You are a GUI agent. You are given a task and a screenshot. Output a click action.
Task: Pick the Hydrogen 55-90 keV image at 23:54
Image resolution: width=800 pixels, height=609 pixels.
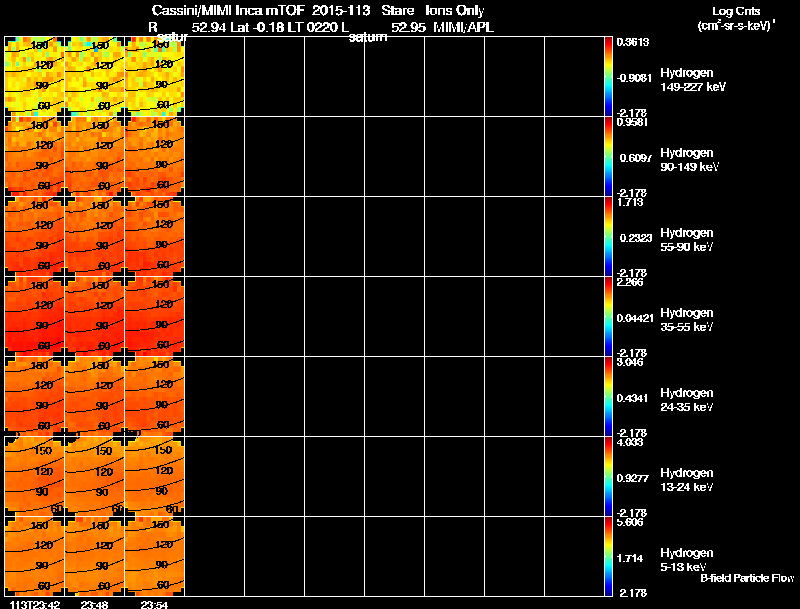click(155, 237)
